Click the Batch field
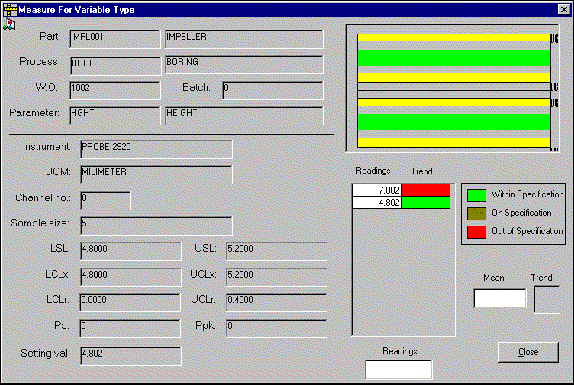The height and width of the screenshot is (385, 574). [x=273, y=90]
